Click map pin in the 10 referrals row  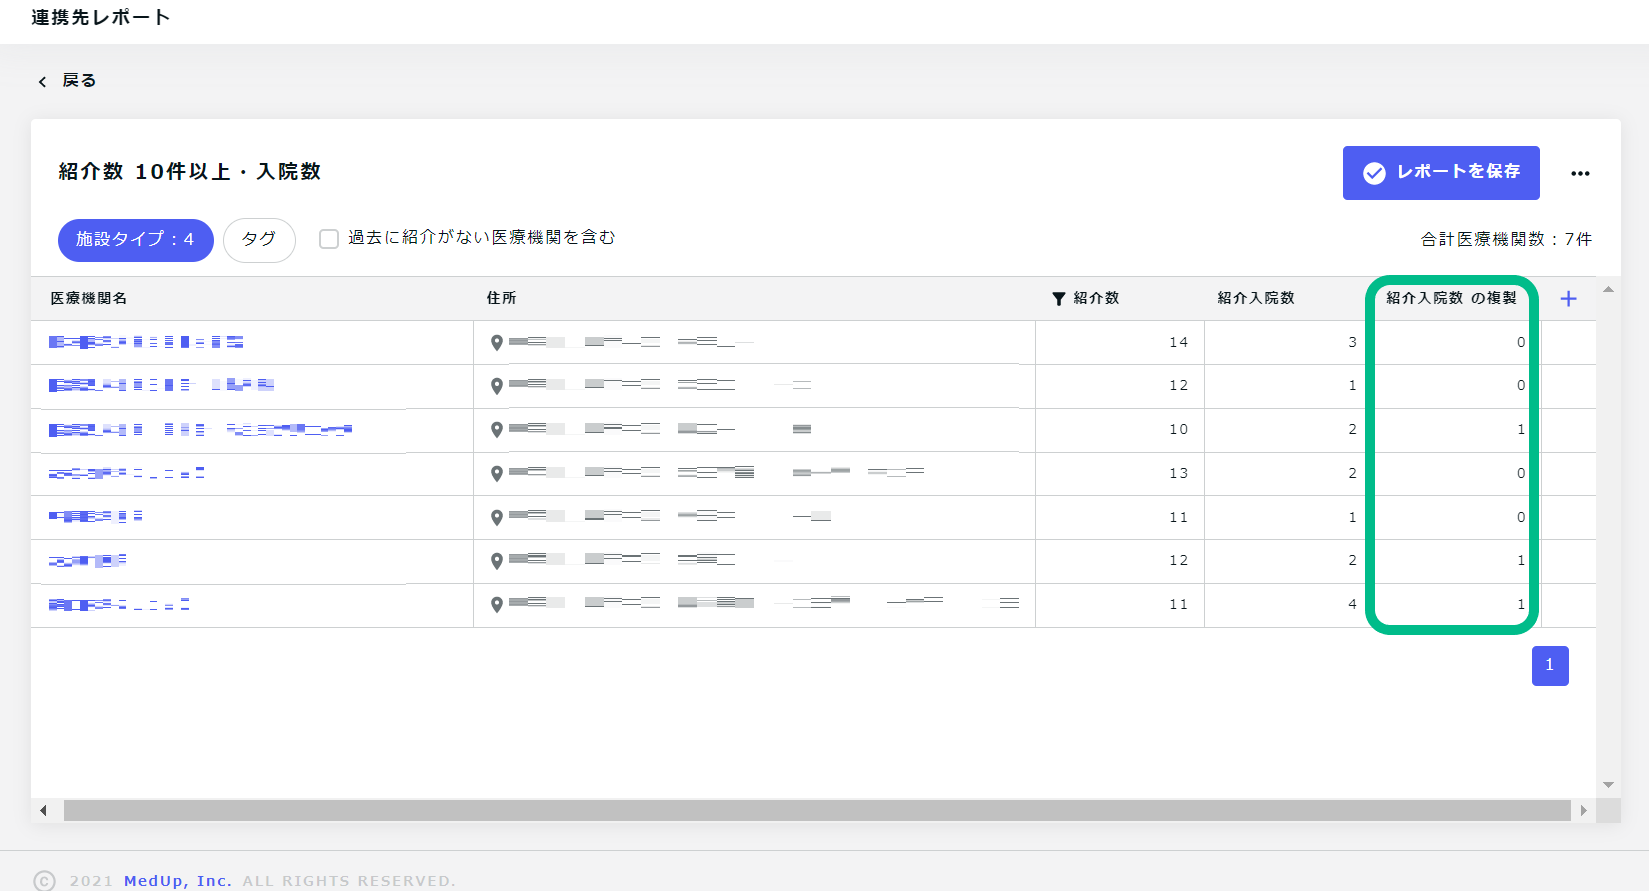click(496, 430)
